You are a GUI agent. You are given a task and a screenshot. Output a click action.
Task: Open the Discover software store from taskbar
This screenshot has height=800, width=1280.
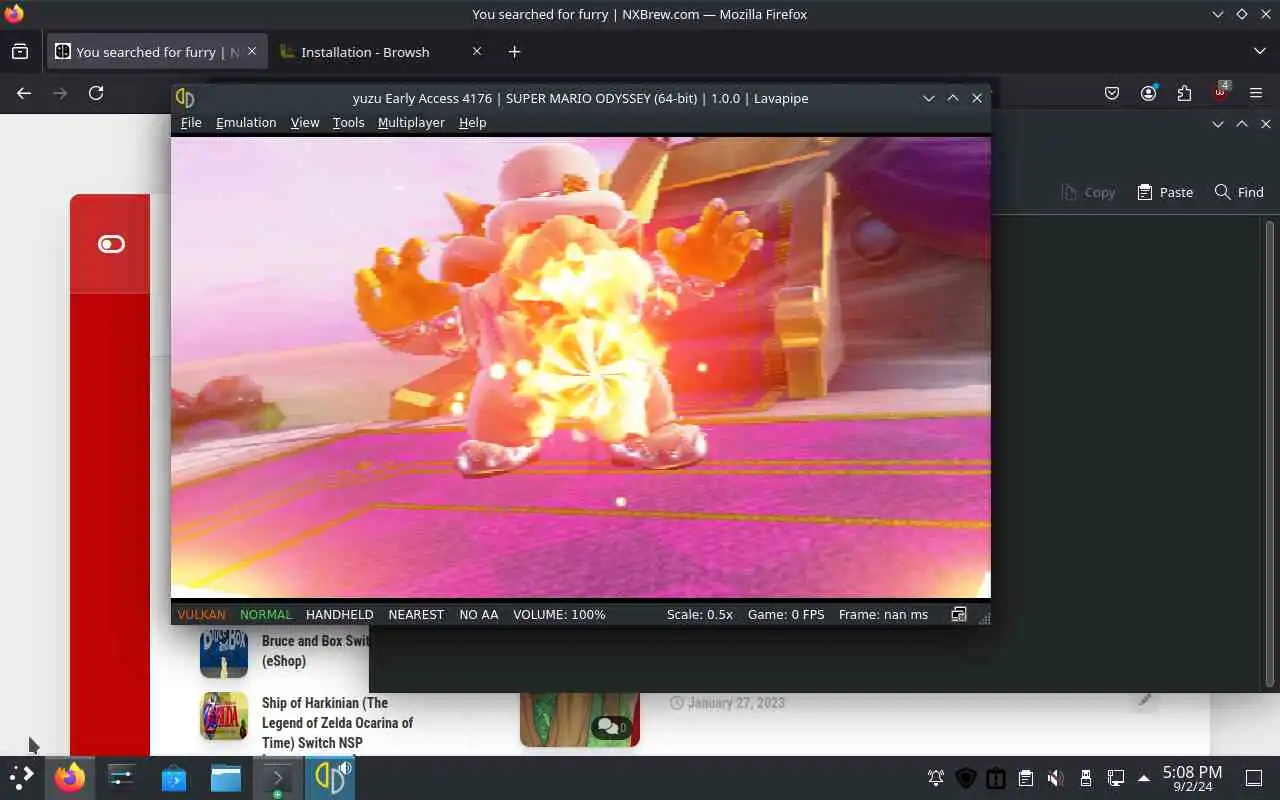tap(174, 778)
